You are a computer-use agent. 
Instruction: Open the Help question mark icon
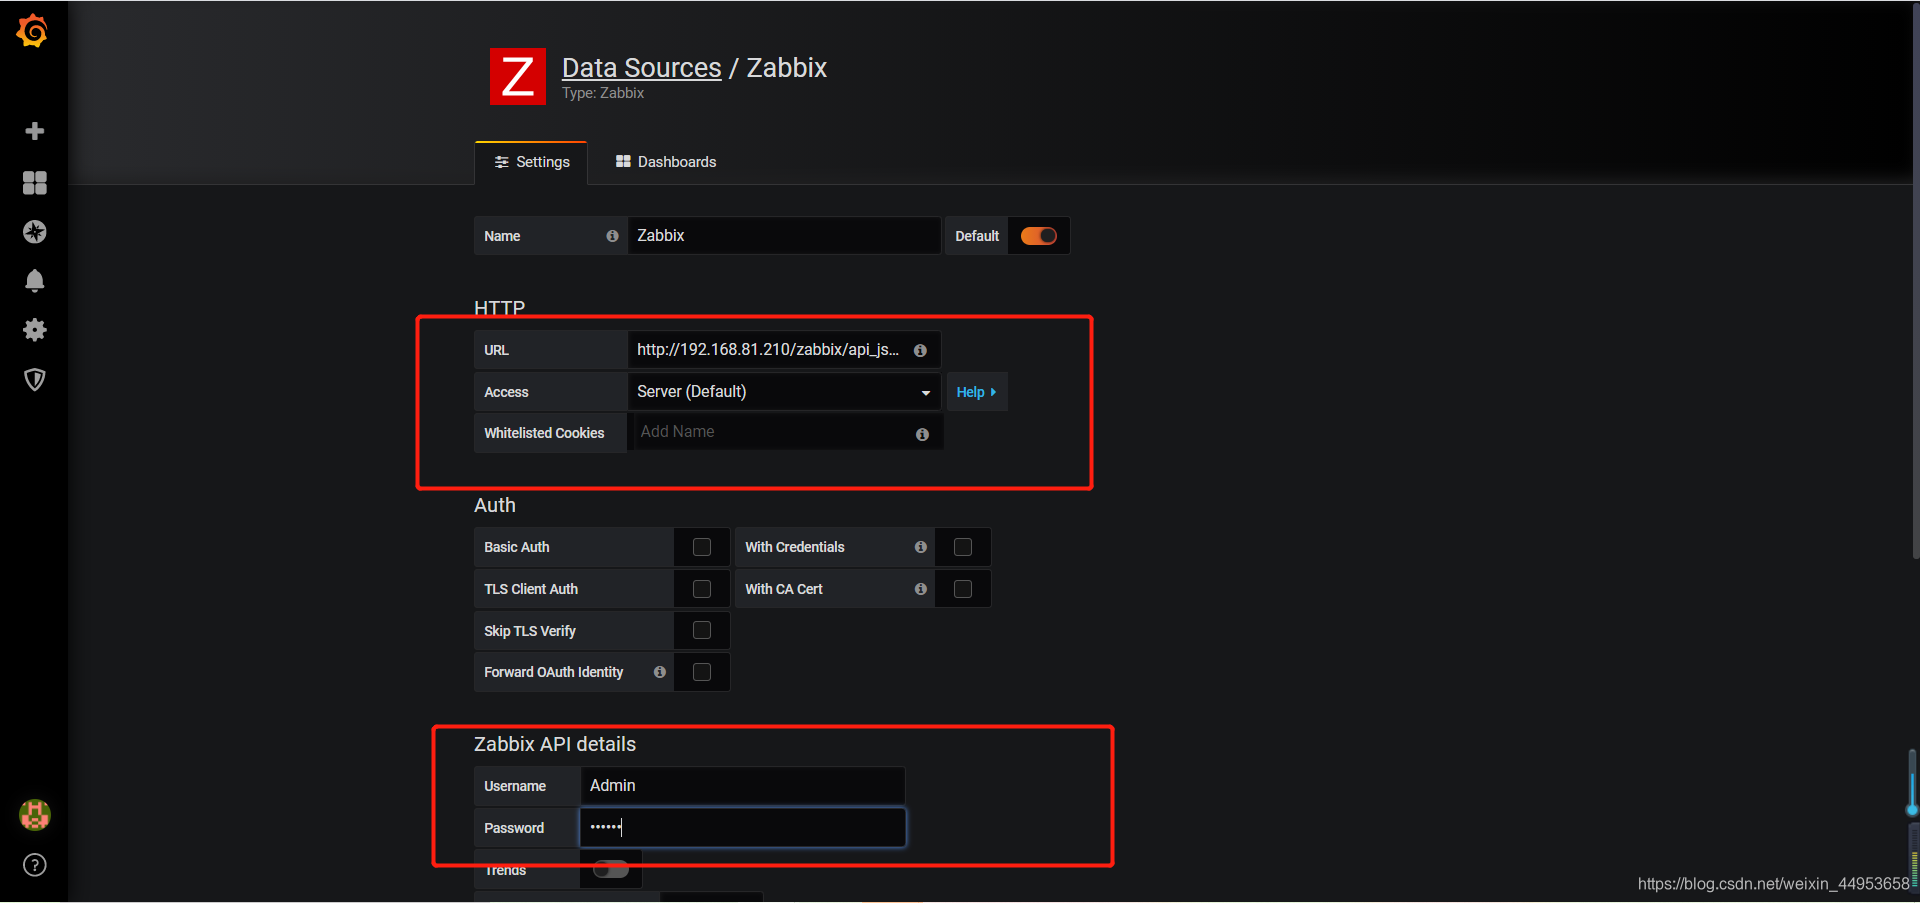tap(35, 865)
